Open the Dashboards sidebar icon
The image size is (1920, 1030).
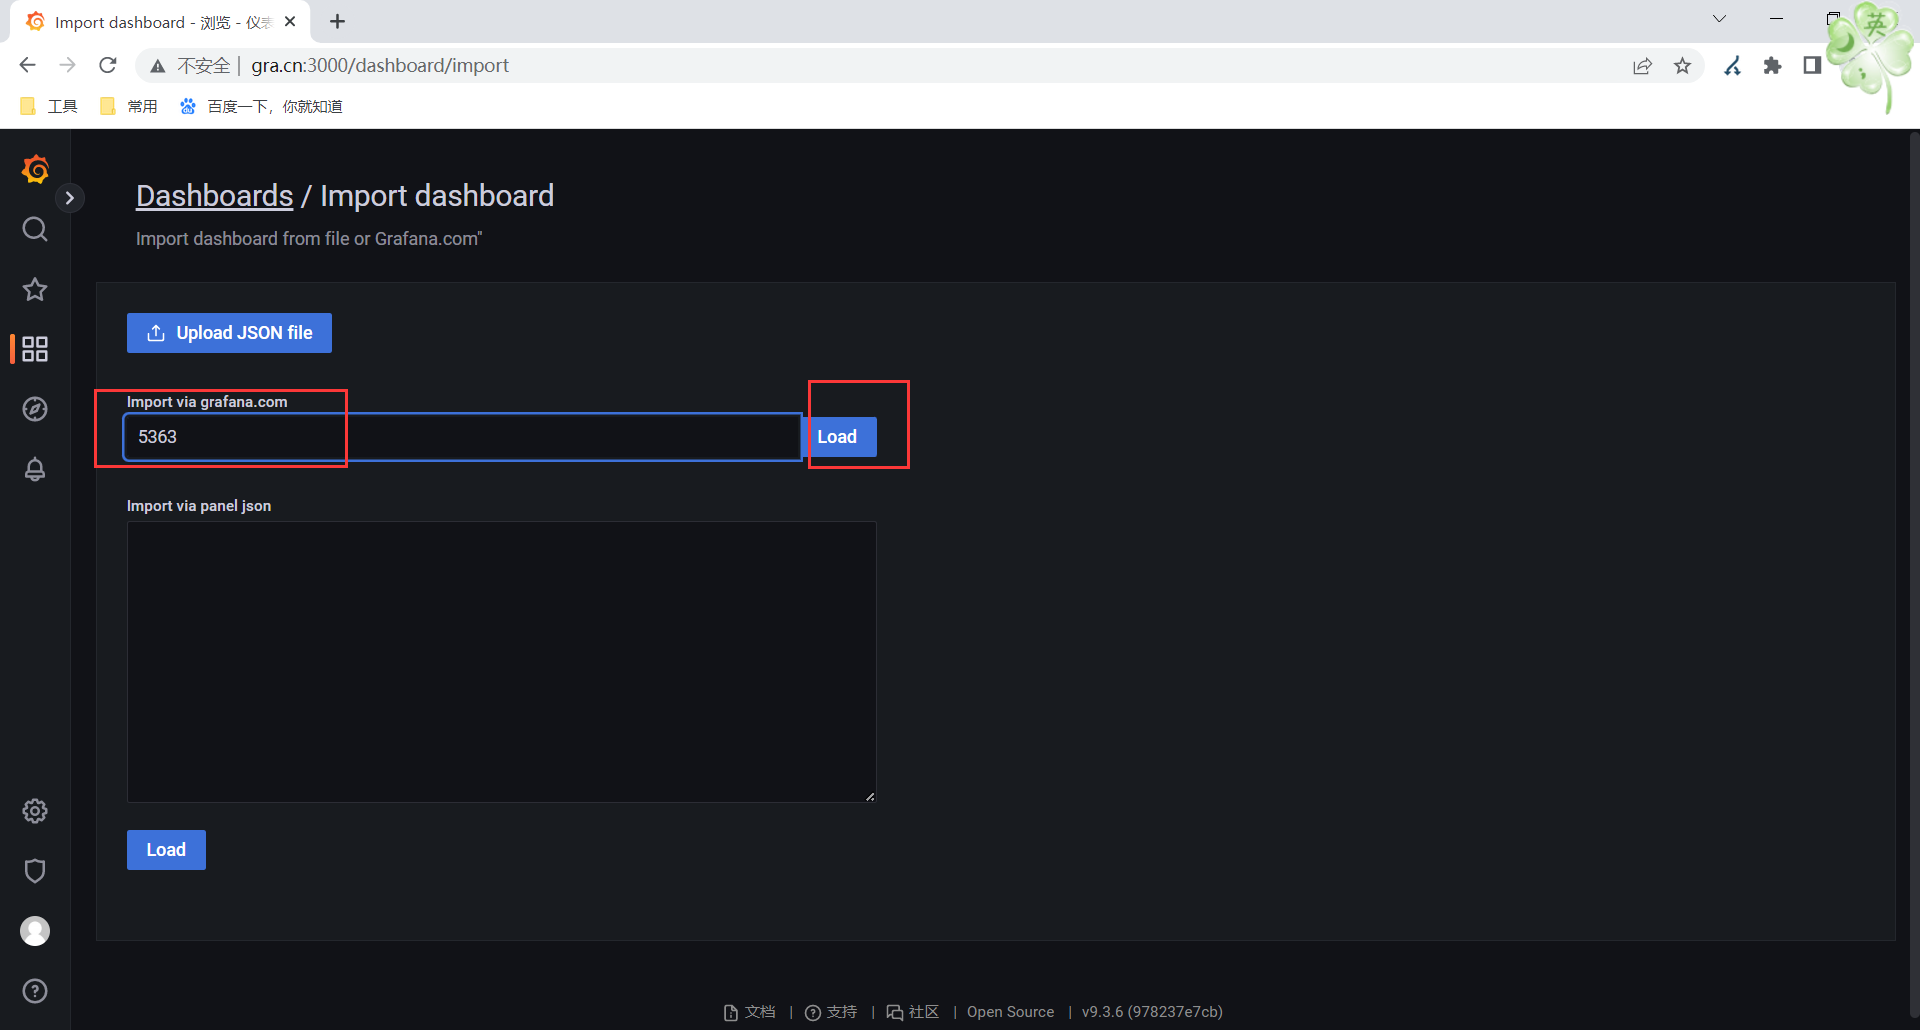click(x=35, y=349)
